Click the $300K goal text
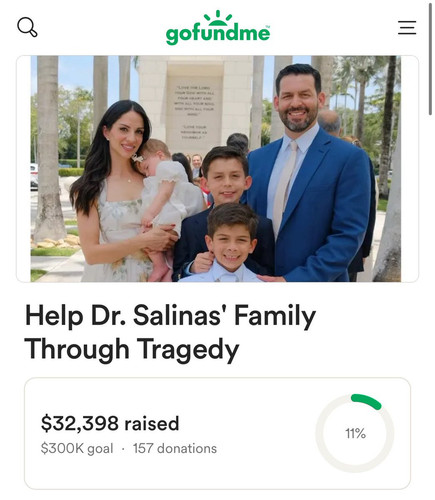Screen dimensions: 435x500 (77, 448)
